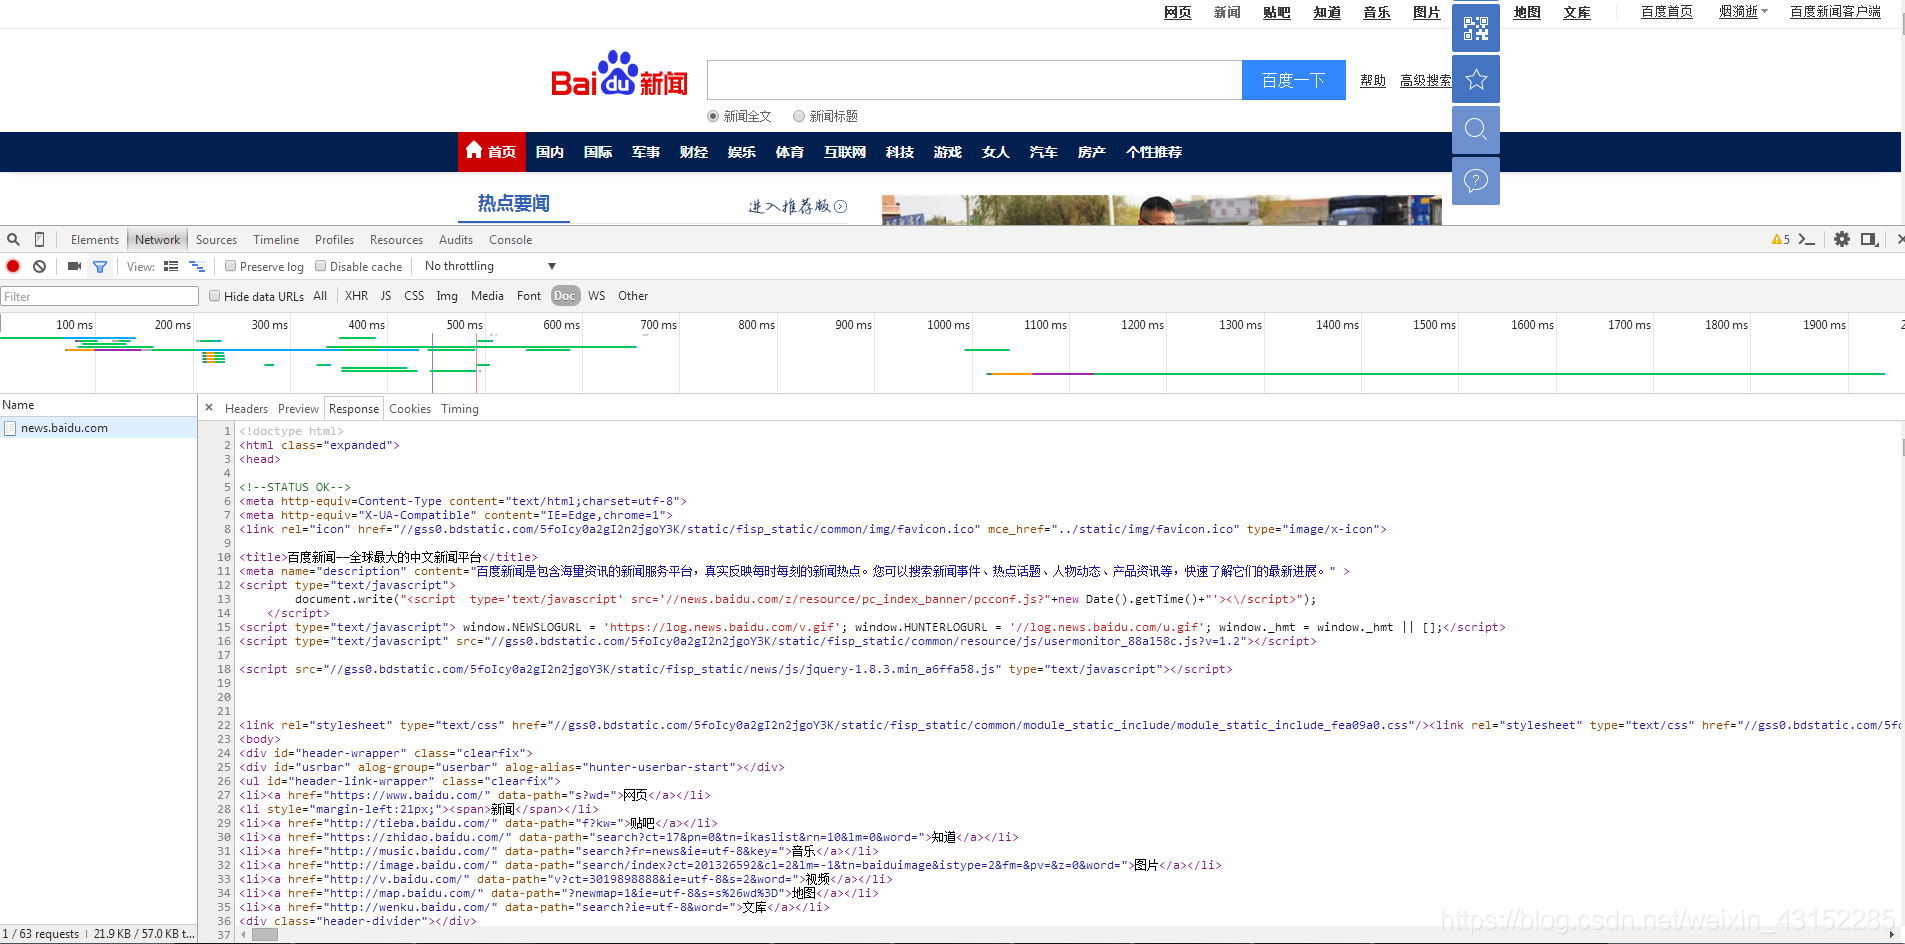Select the WS filter type
Screen dimensions: 1905x944
pos(597,296)
